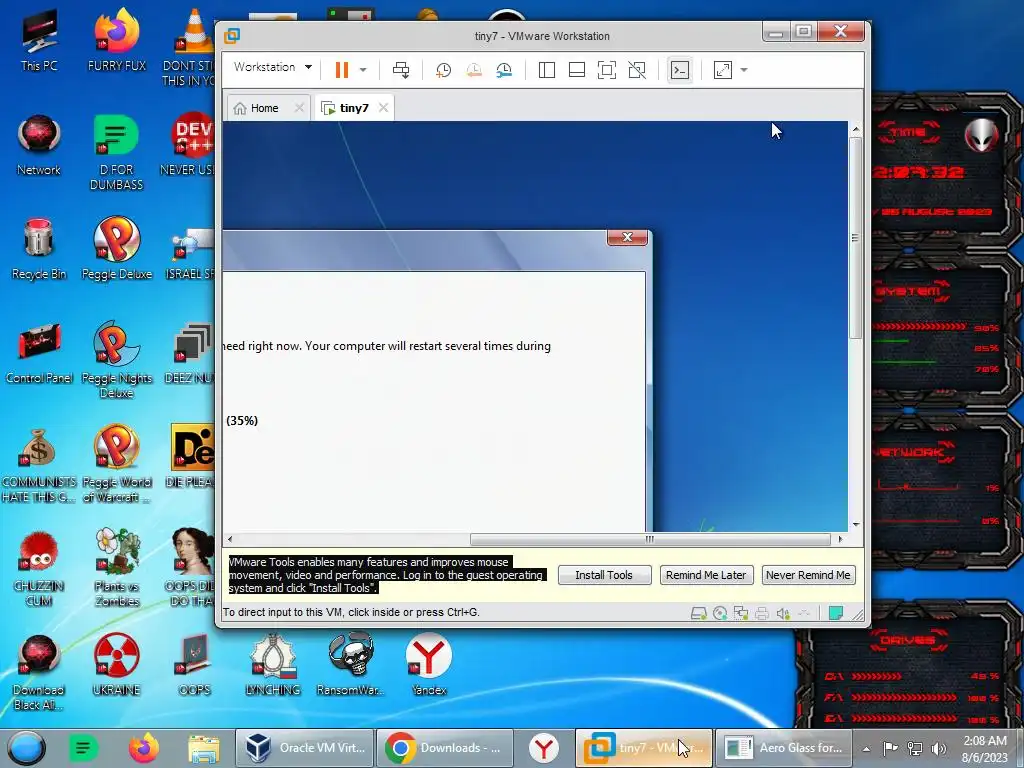This screenshot has width=1024, height=768.
Task: Click the CD/DVD device status icon
Action: coord(720,613)
